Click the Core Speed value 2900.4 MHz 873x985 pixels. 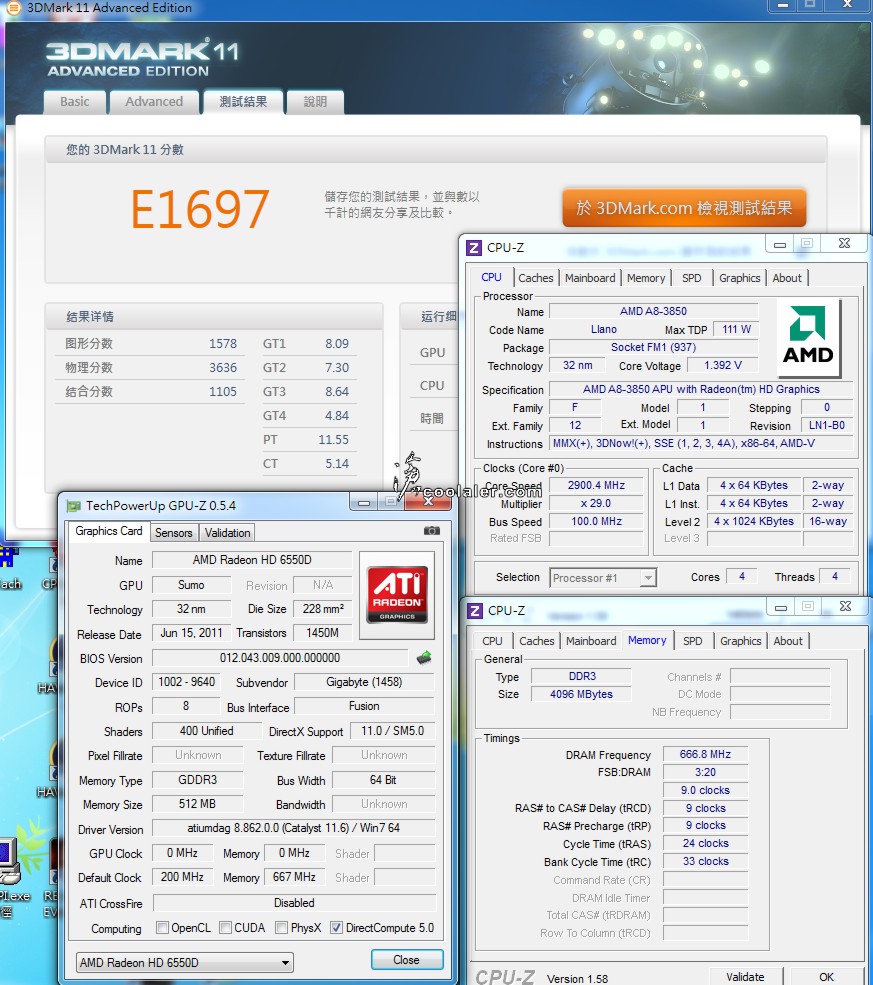click(596, 486)
